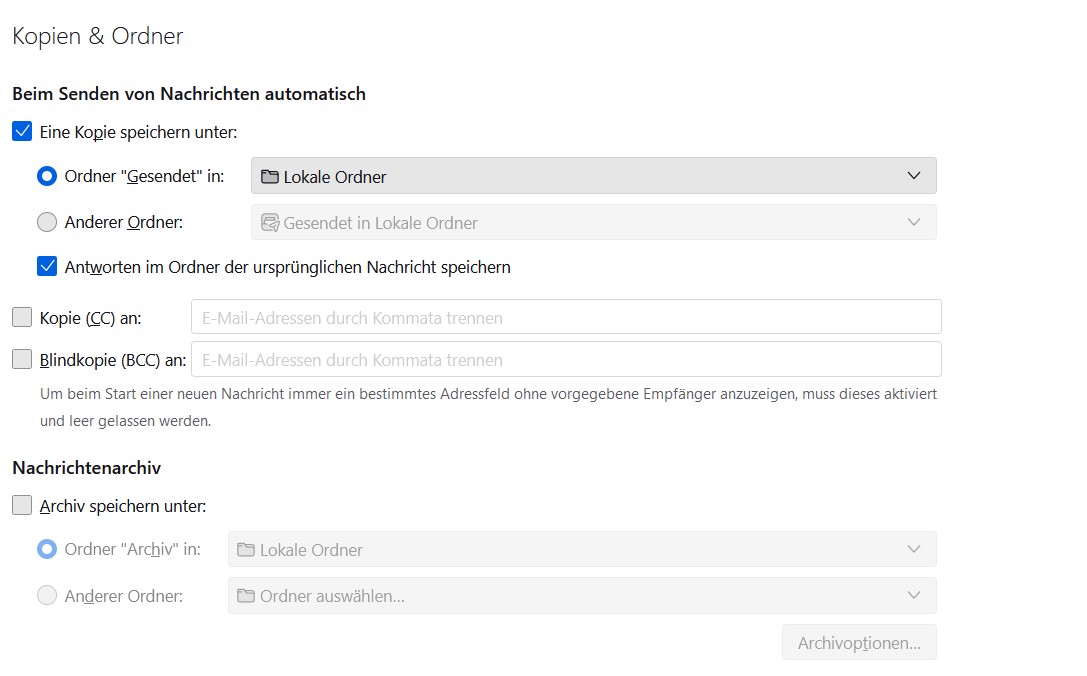This screenshot has height=676, width=1087.
Task: Uncheck 'Eine Kopie speichern unter' checkbox
Action: point(22,131)
